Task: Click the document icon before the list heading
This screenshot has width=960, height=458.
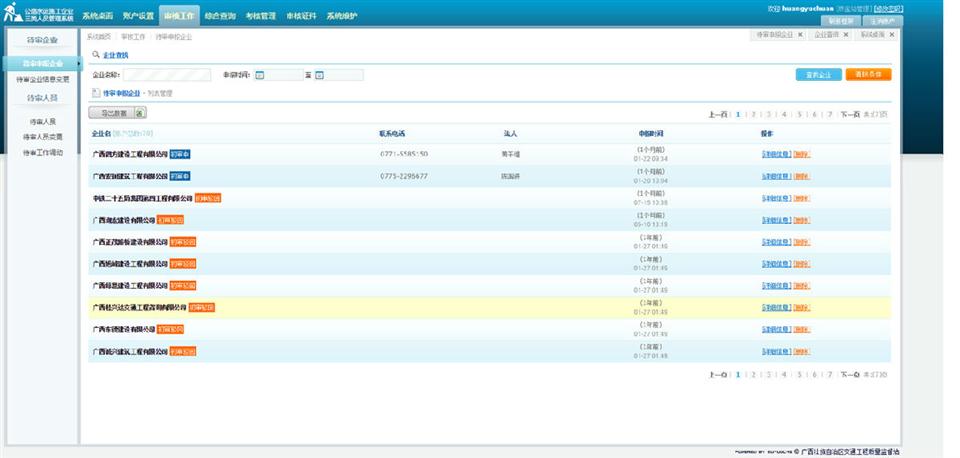Action: [x=96, y=93]
